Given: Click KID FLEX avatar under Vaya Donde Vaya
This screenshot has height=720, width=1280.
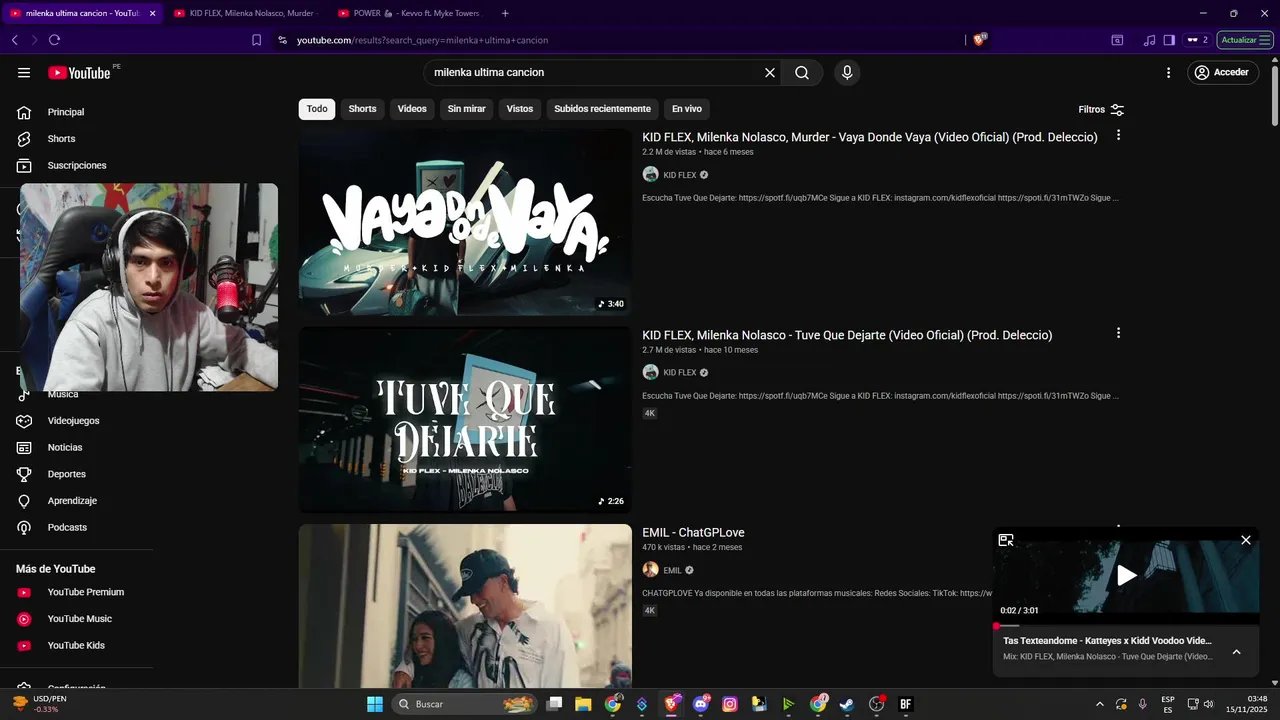Looking at the screenshot, I should [650, 175].
